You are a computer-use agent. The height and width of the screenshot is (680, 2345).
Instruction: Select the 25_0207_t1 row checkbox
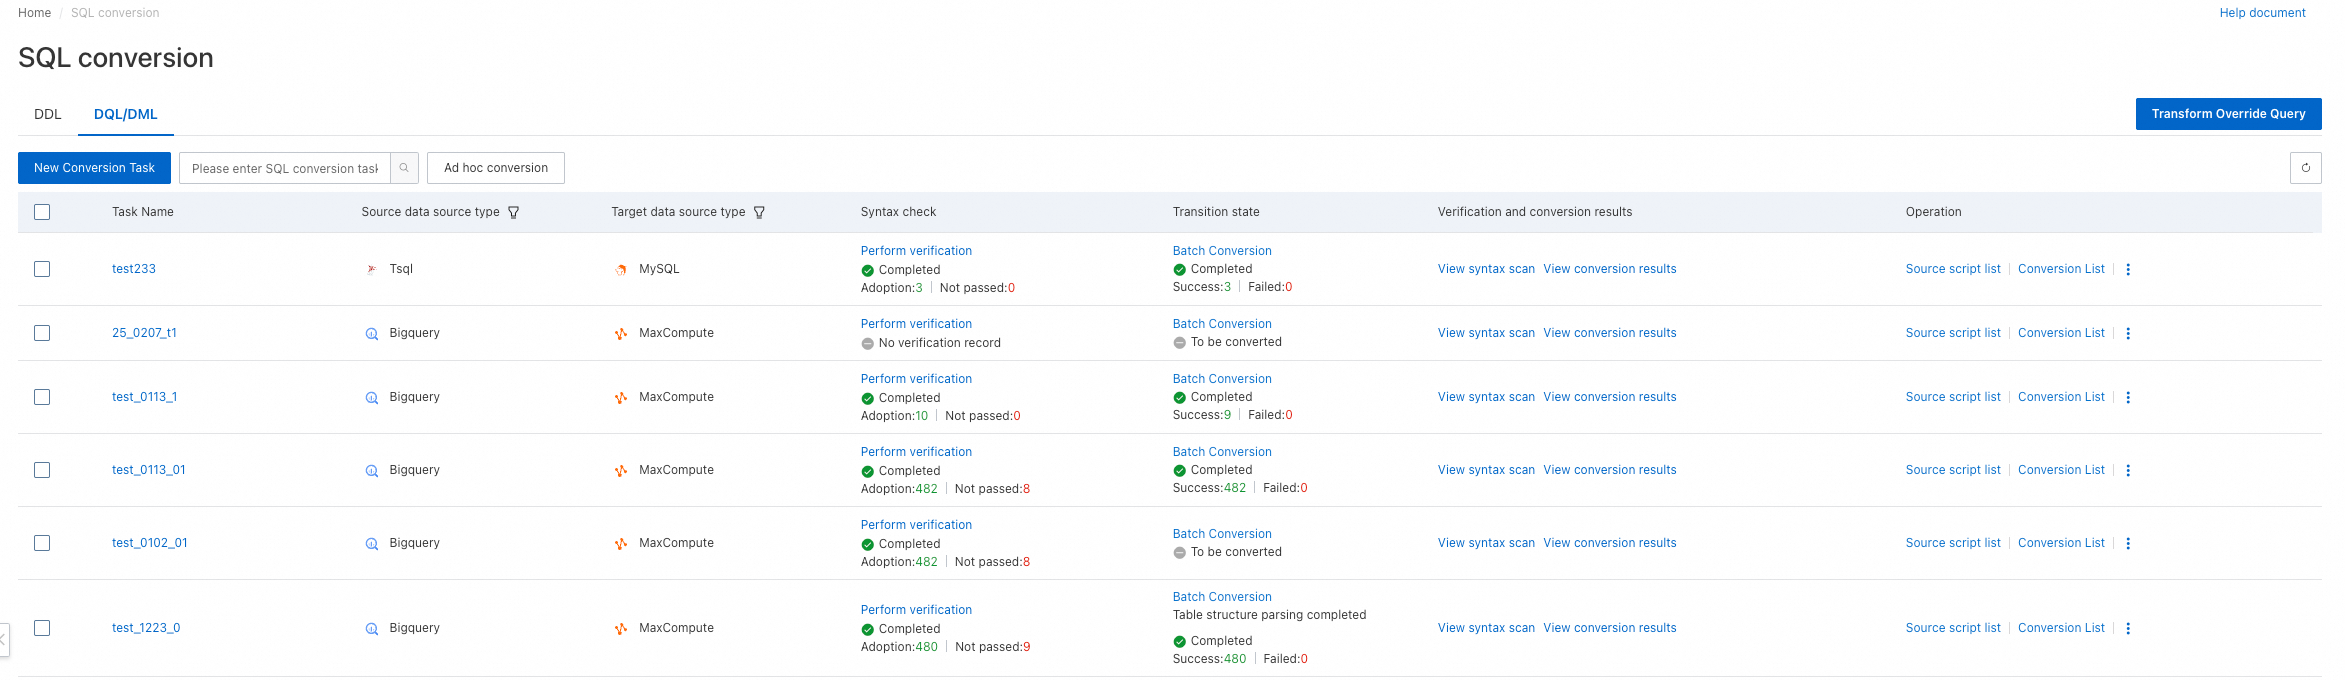click(42, 333)
